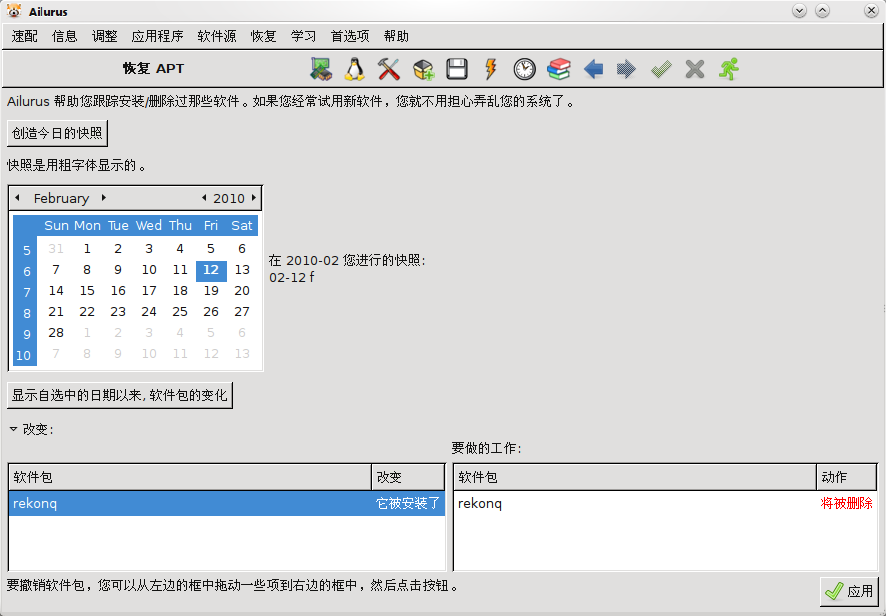Click the blue back arrow
Screen dimensions: 886x616
(593, 69)
